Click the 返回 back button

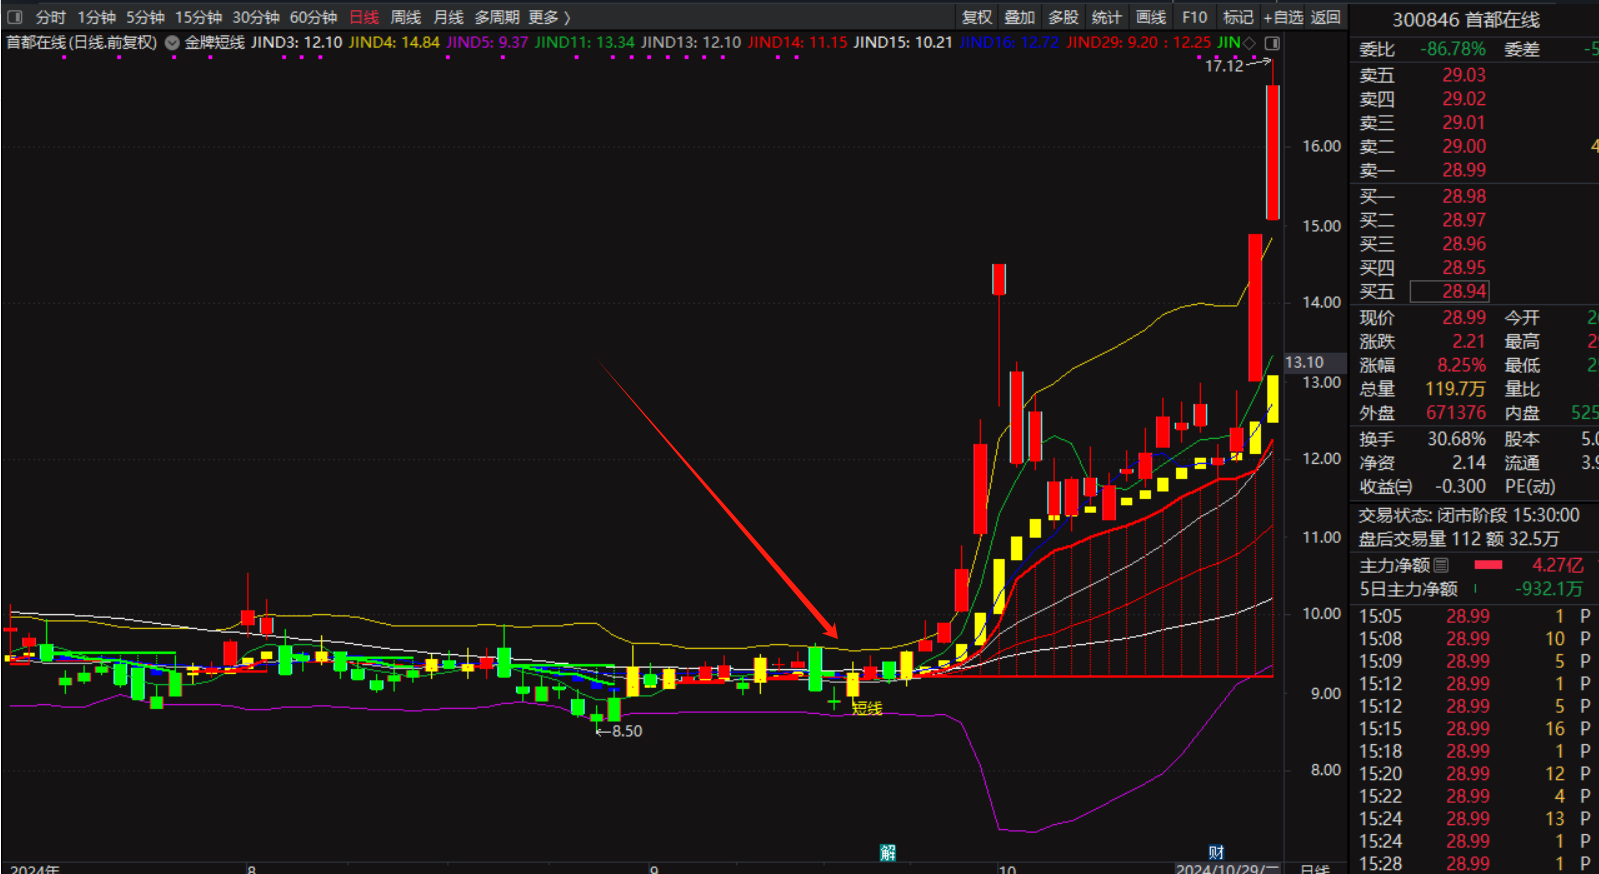click(x=1325, y=17)
